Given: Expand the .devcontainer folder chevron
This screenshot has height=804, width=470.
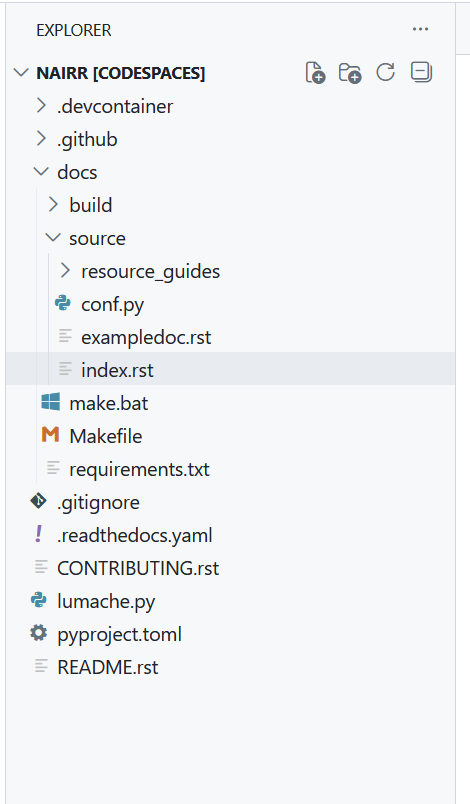Looking at the screenshot, I should coord(42,106).
